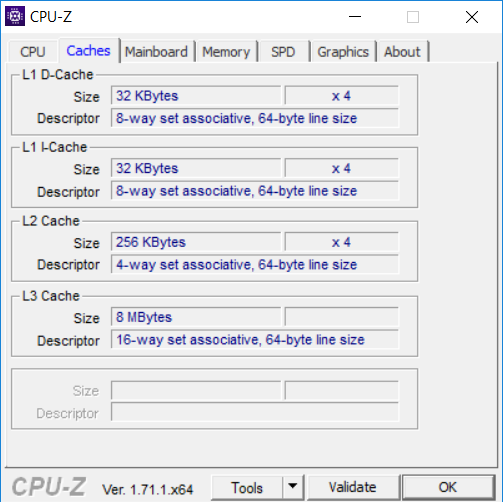Switch to the CPU tab
Viewport: 503px width, 502px height.
click(x=33, y=52)
